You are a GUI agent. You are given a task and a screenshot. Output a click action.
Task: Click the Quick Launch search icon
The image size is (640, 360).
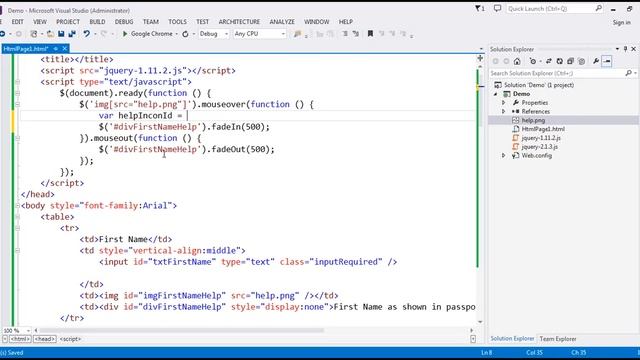click(x=598, y=8)
